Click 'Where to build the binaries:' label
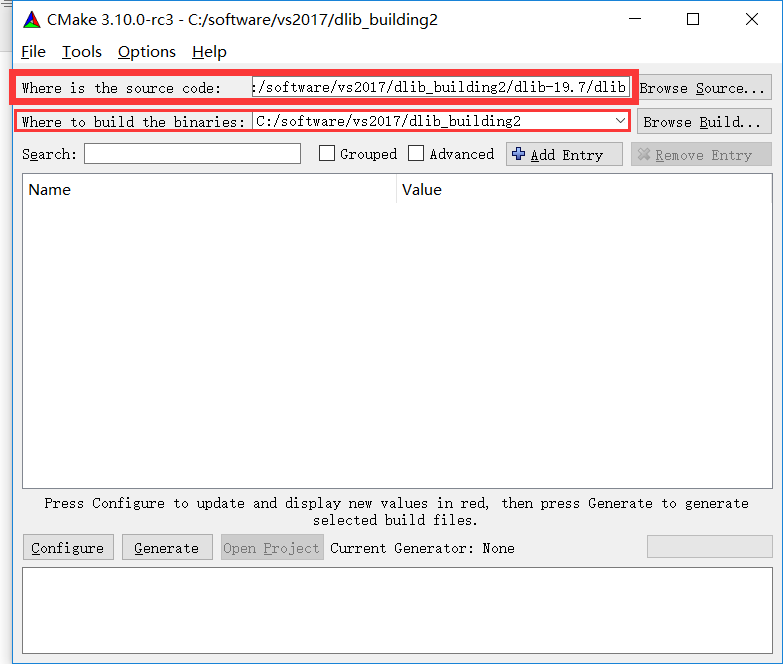The width and height of the screenshot is (783, 664). click(133, 122)
